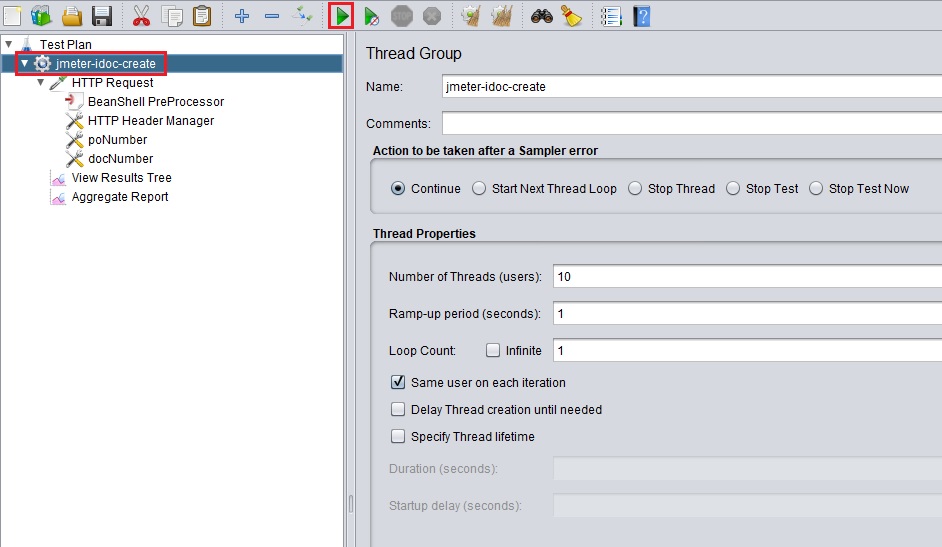This screenshot has height=547, width=942.
Task: Click the Open file folder icon
Action: coord(72,16)
